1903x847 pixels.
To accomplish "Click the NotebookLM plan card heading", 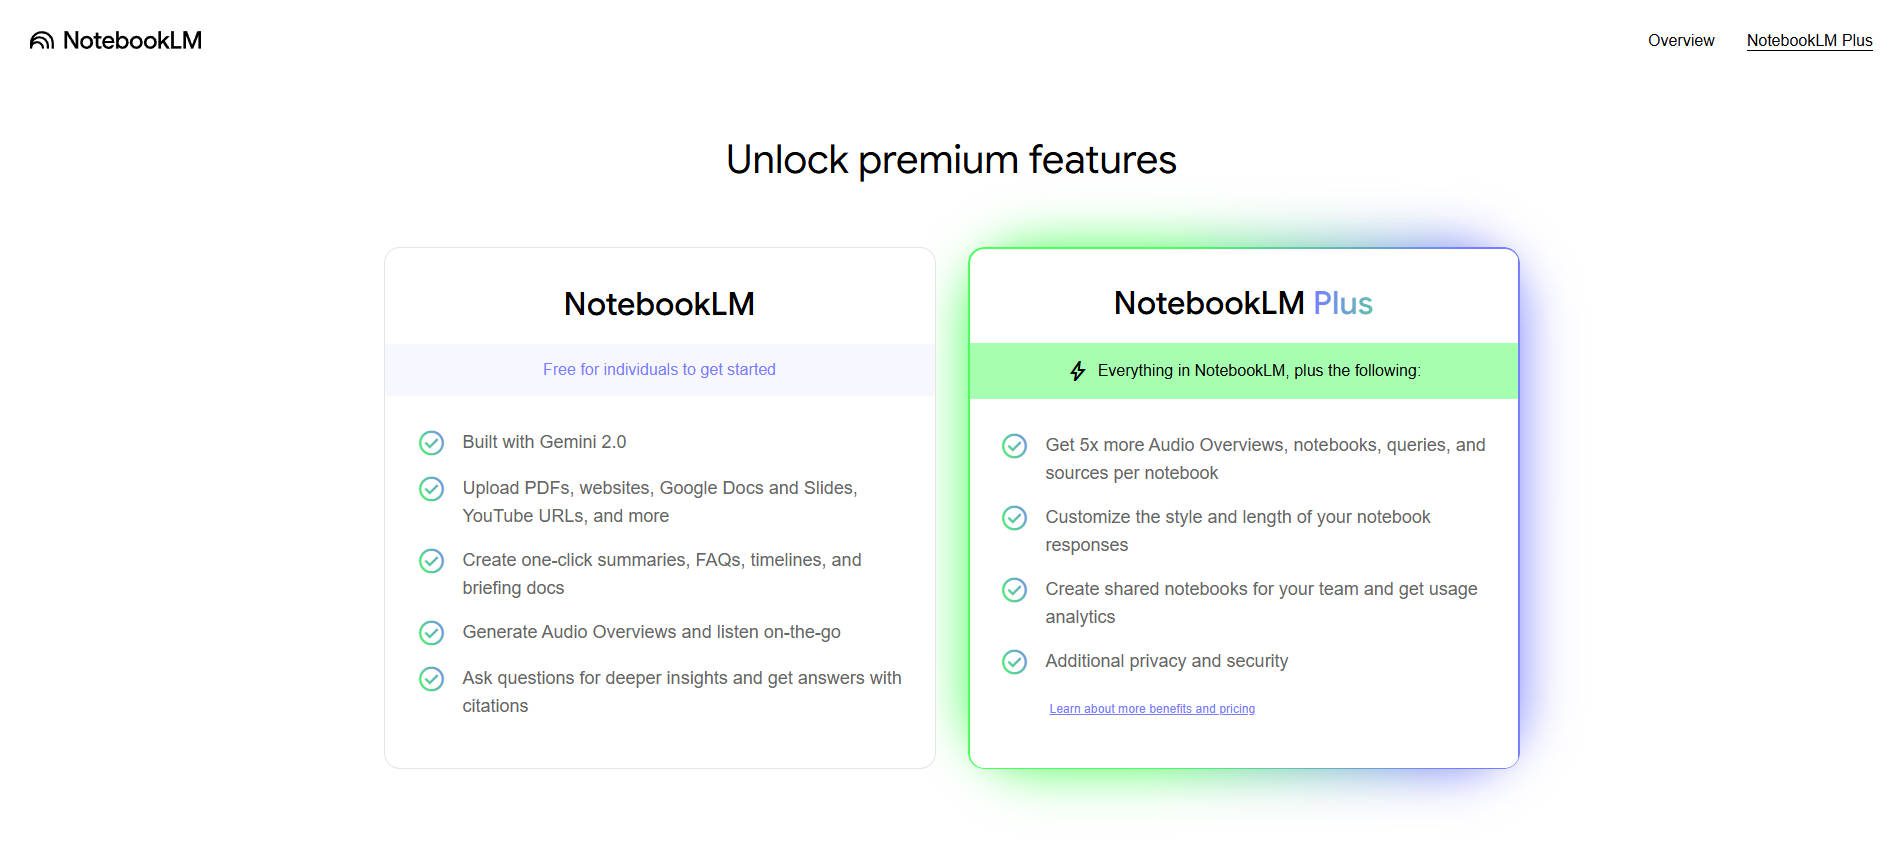I will 658,303.
